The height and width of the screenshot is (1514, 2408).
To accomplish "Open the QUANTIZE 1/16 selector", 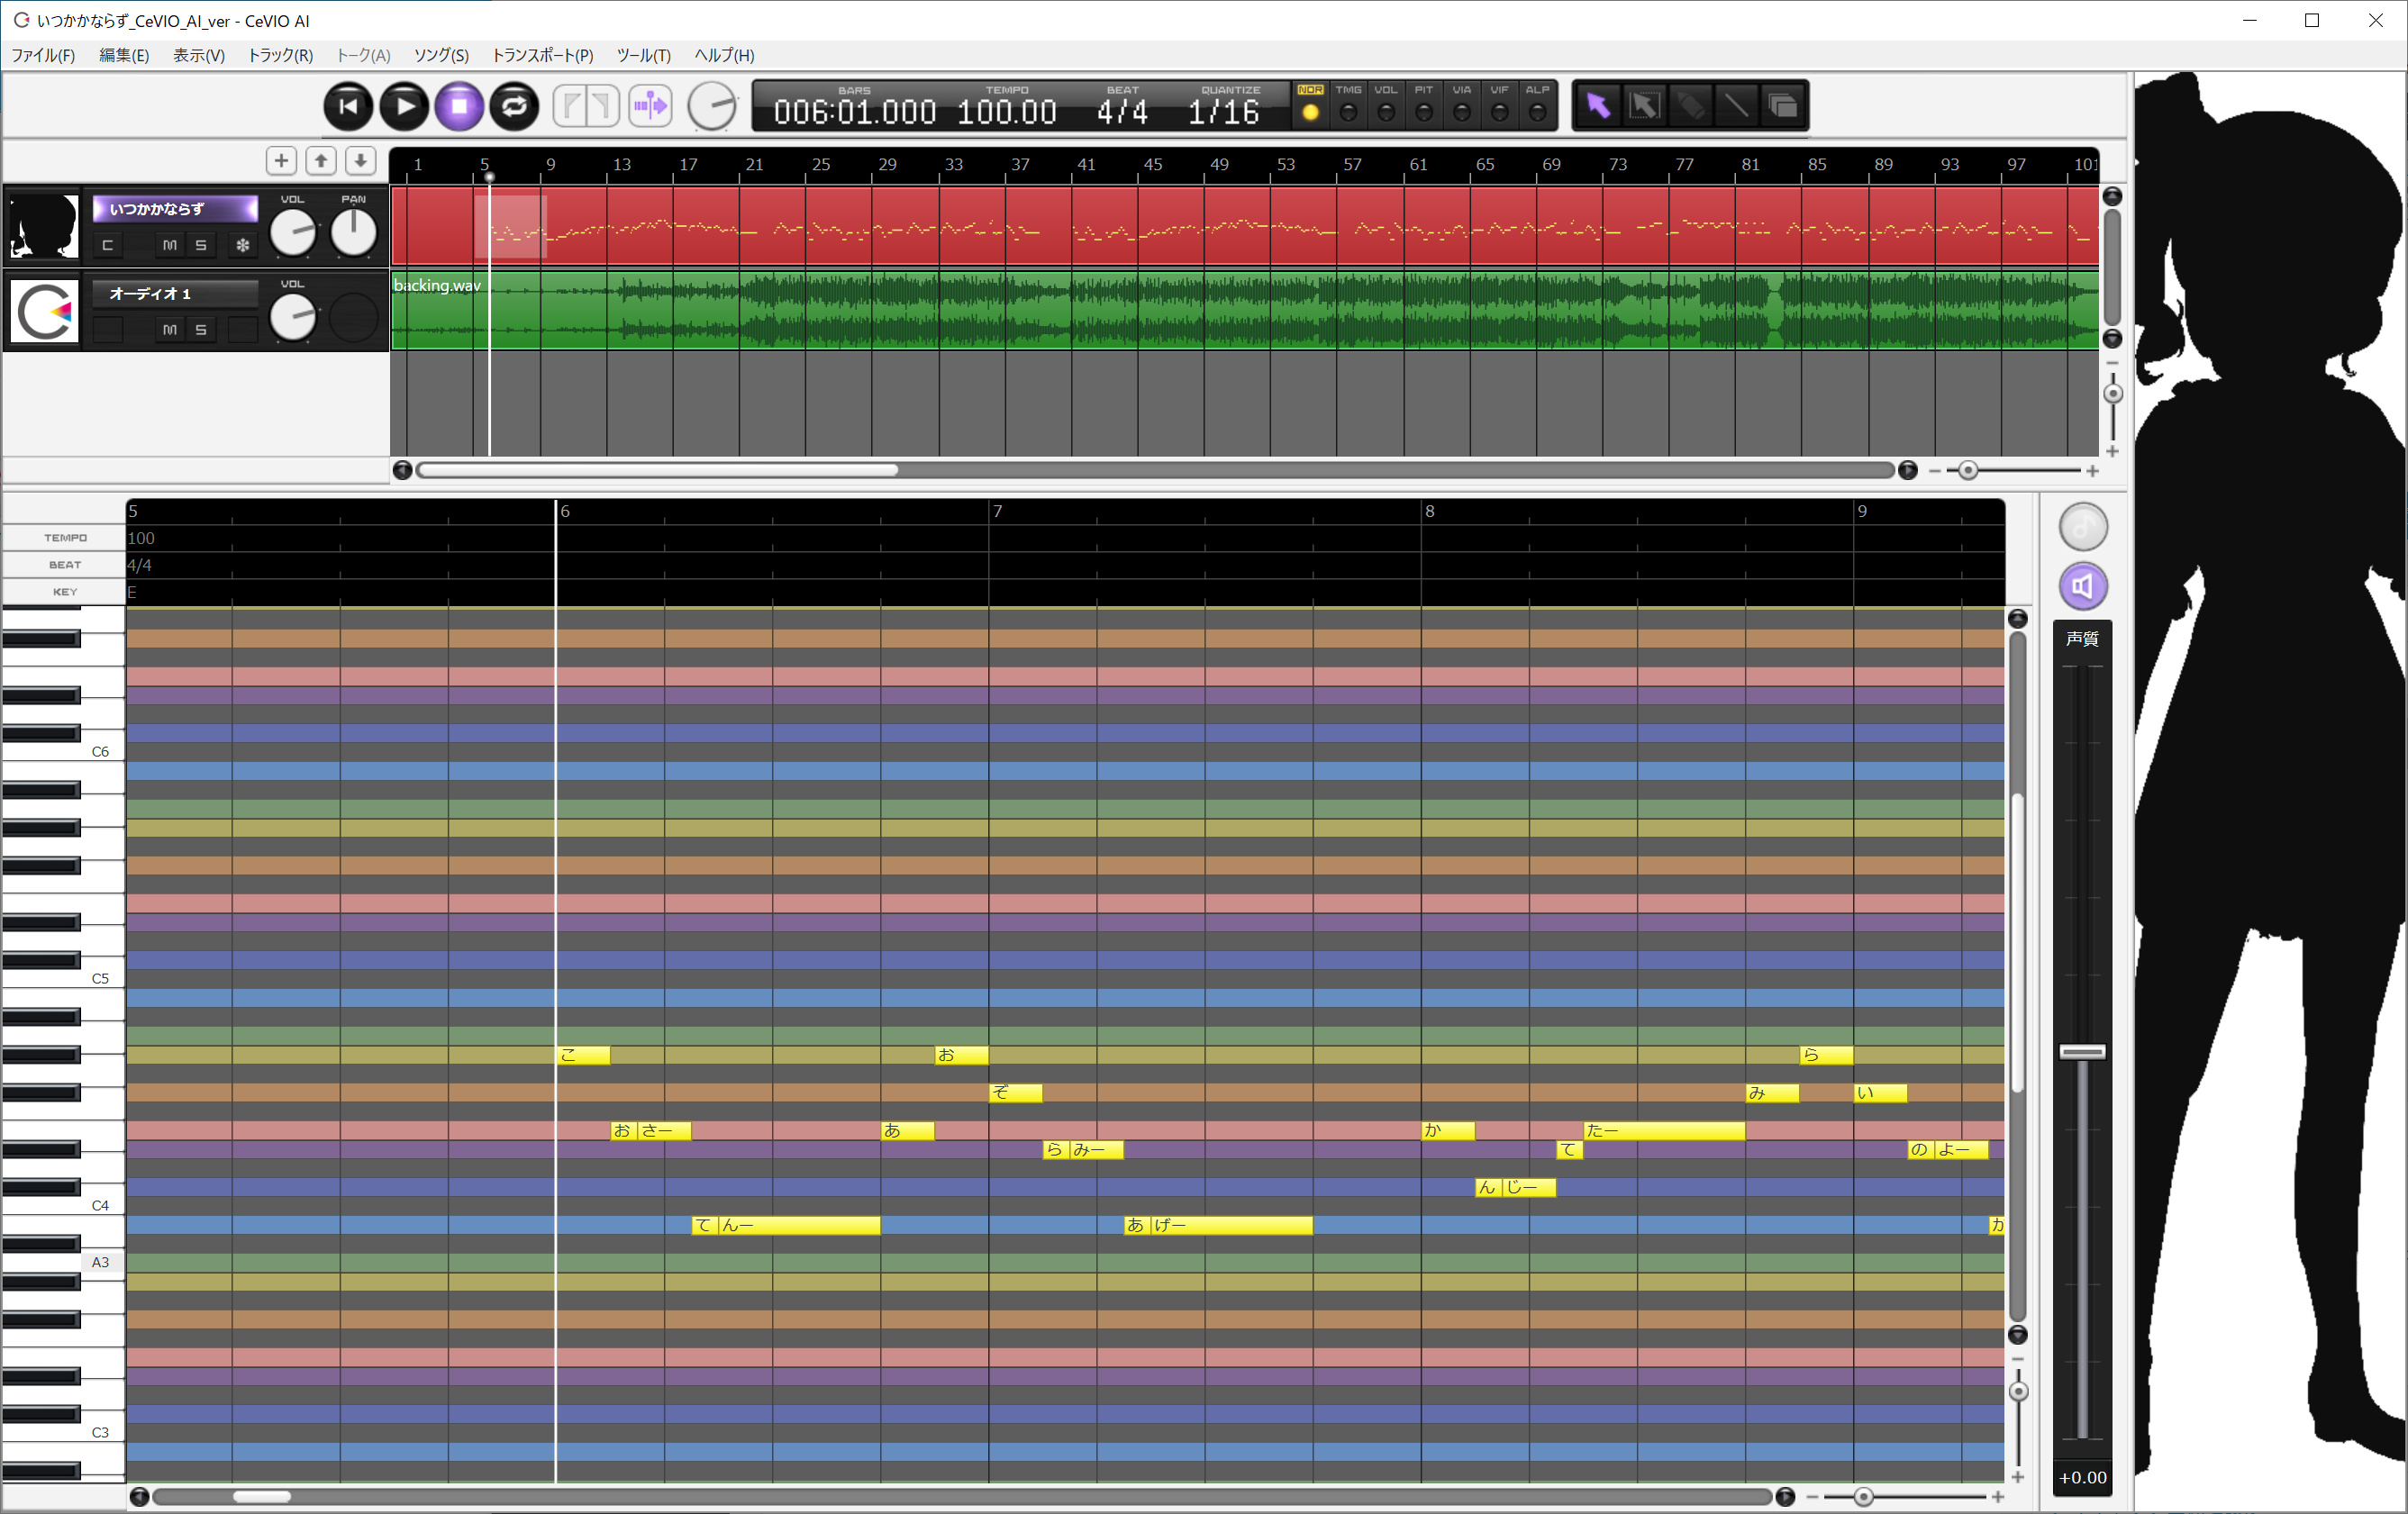I will point(1224,112).
